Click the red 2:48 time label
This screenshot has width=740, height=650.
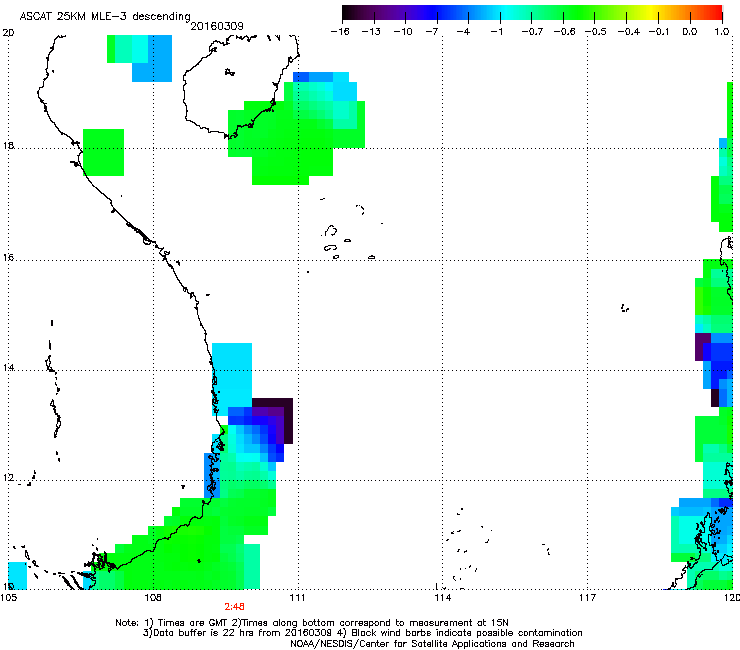point(235,607)
